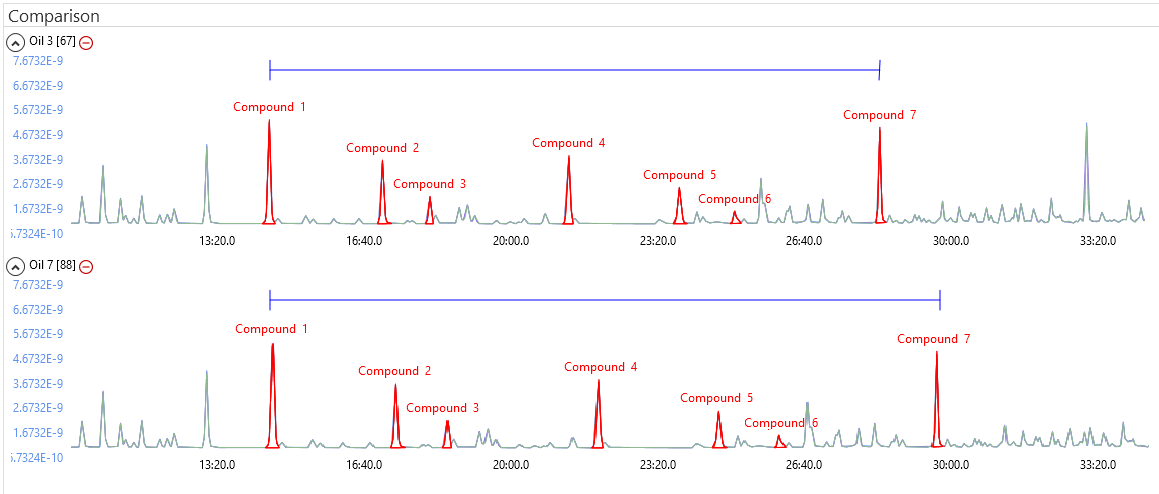Screen dimensions: 1159x494
Task: Collapse the Oil 7 chromatogram panel
Action: click(16, 266)
